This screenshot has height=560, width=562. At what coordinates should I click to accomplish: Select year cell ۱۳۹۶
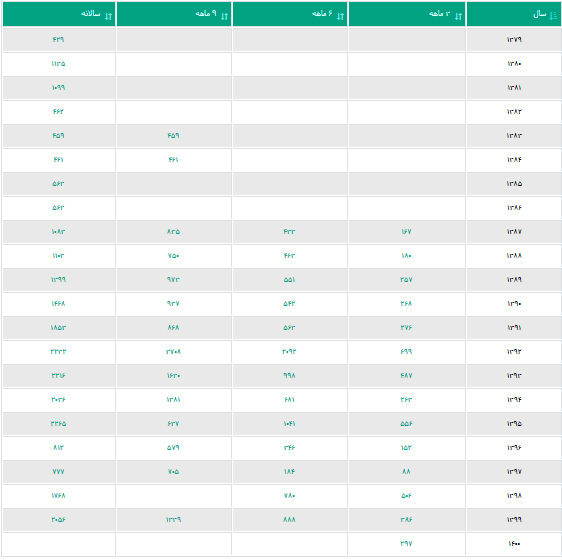[514, 447]
